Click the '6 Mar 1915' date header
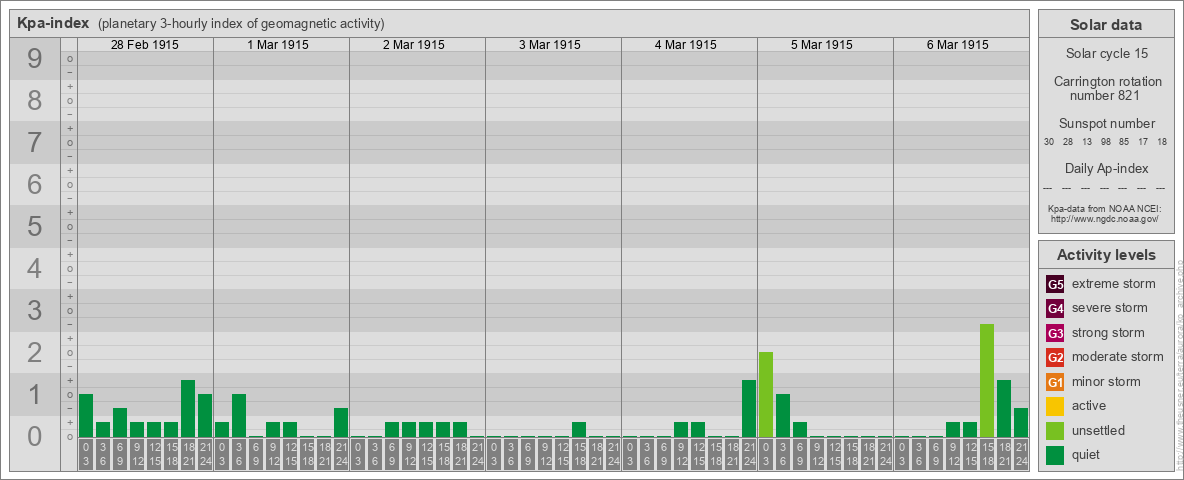 tap(957, 45)
